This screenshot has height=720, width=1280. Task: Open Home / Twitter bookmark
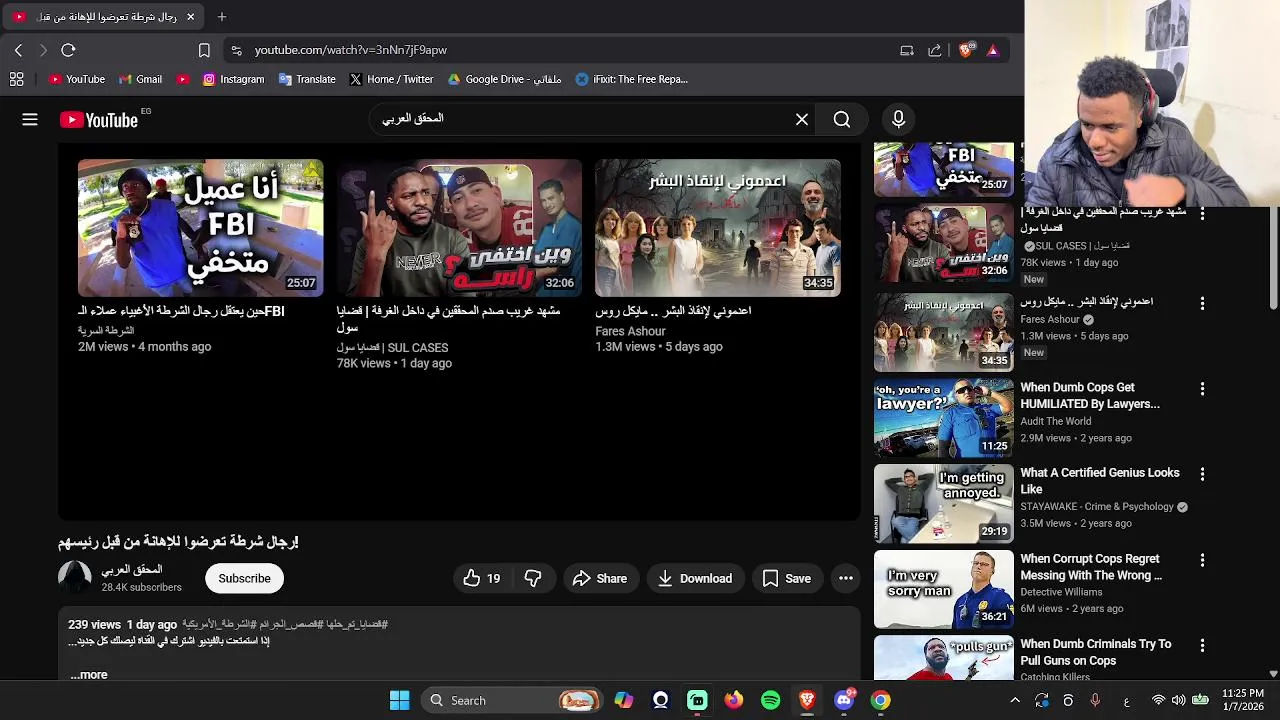pyautogui.click(x=391, y=79)
